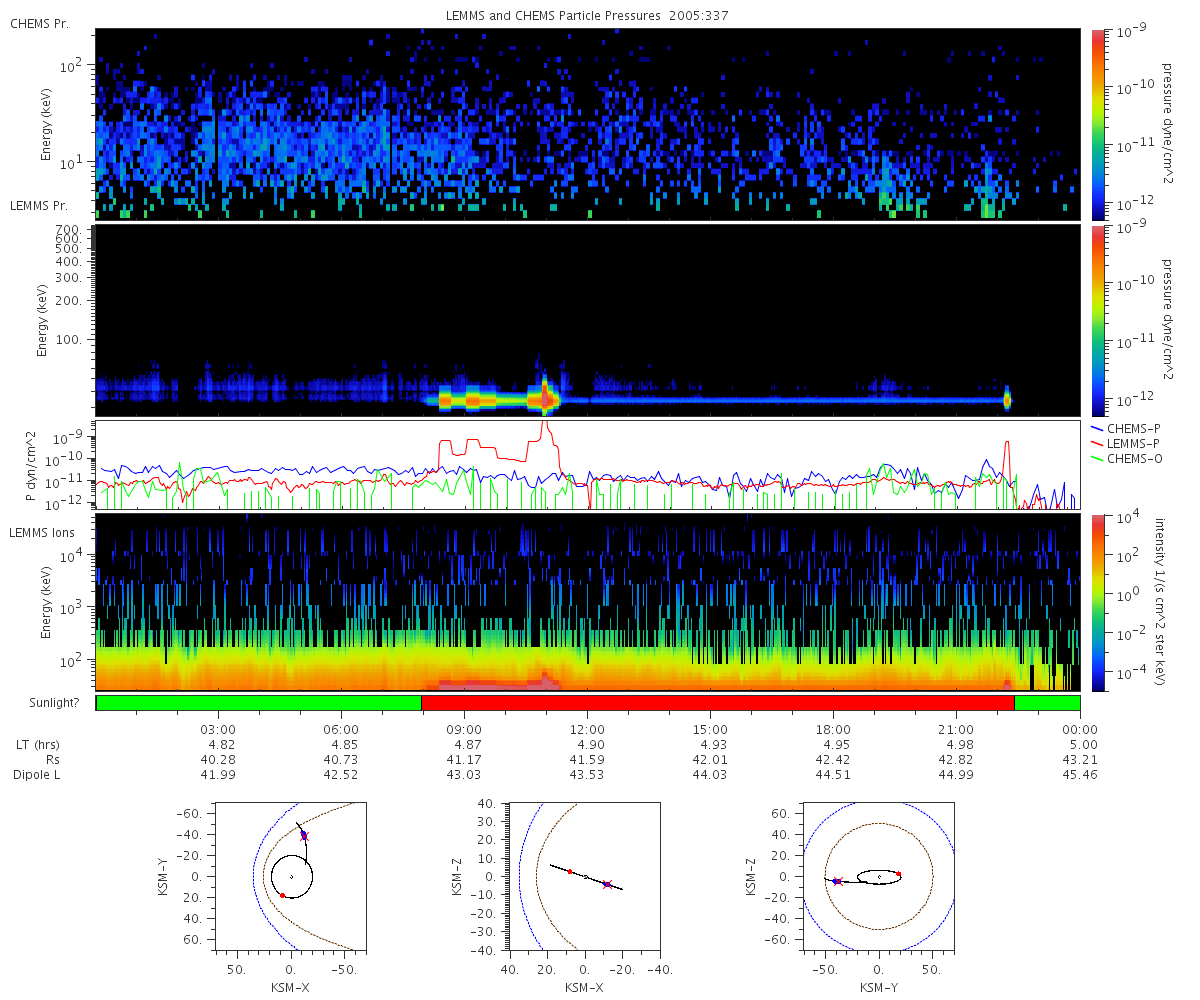Viewport: 1200px width, 1000px height.
Task: Click the CHEMS pressure color bar
Action: coord(1098,124)
